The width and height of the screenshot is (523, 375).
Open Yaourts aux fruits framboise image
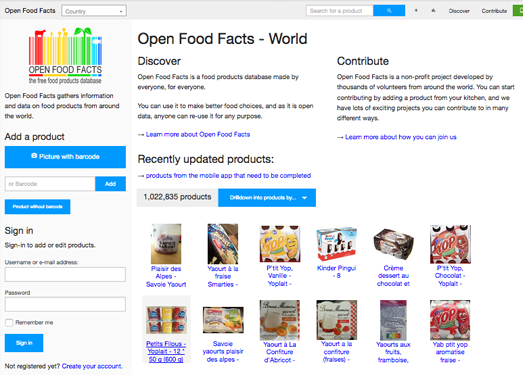393,320
